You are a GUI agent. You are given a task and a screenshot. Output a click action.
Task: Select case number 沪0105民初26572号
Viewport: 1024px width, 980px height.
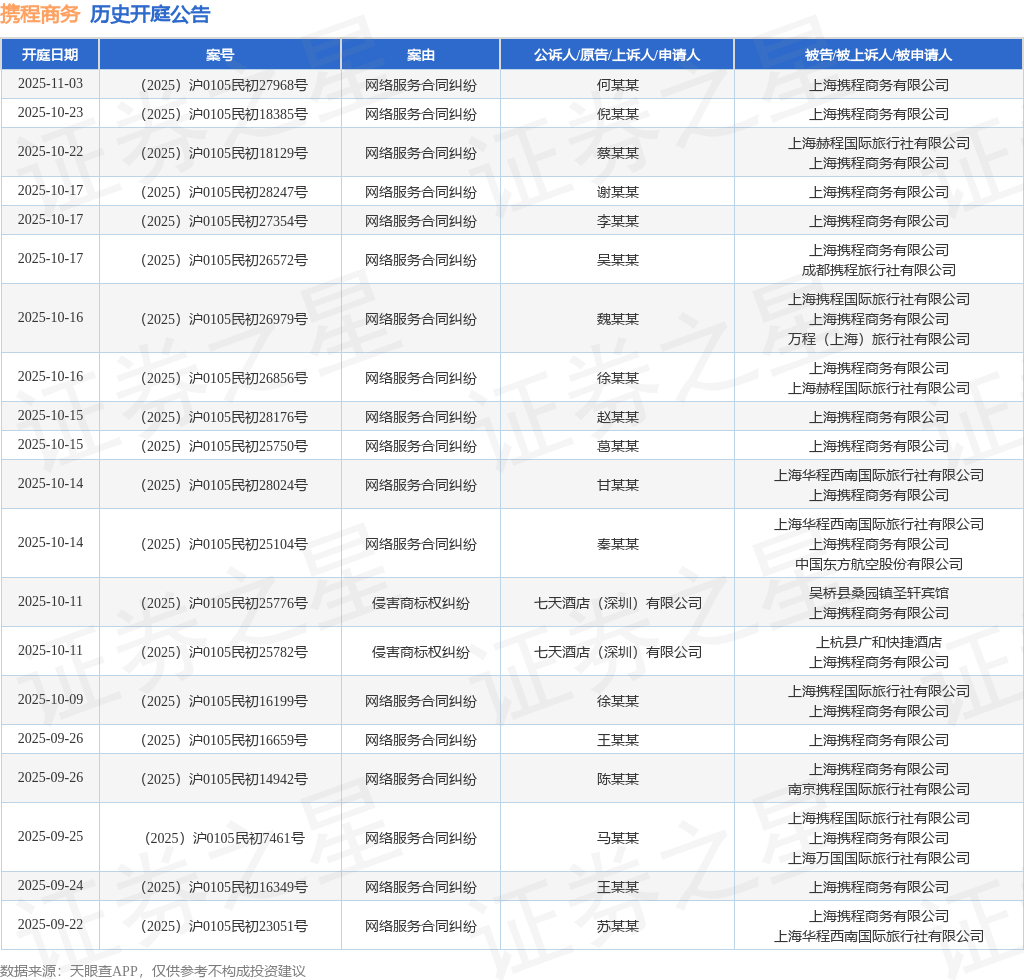click(x=224, y=260)
